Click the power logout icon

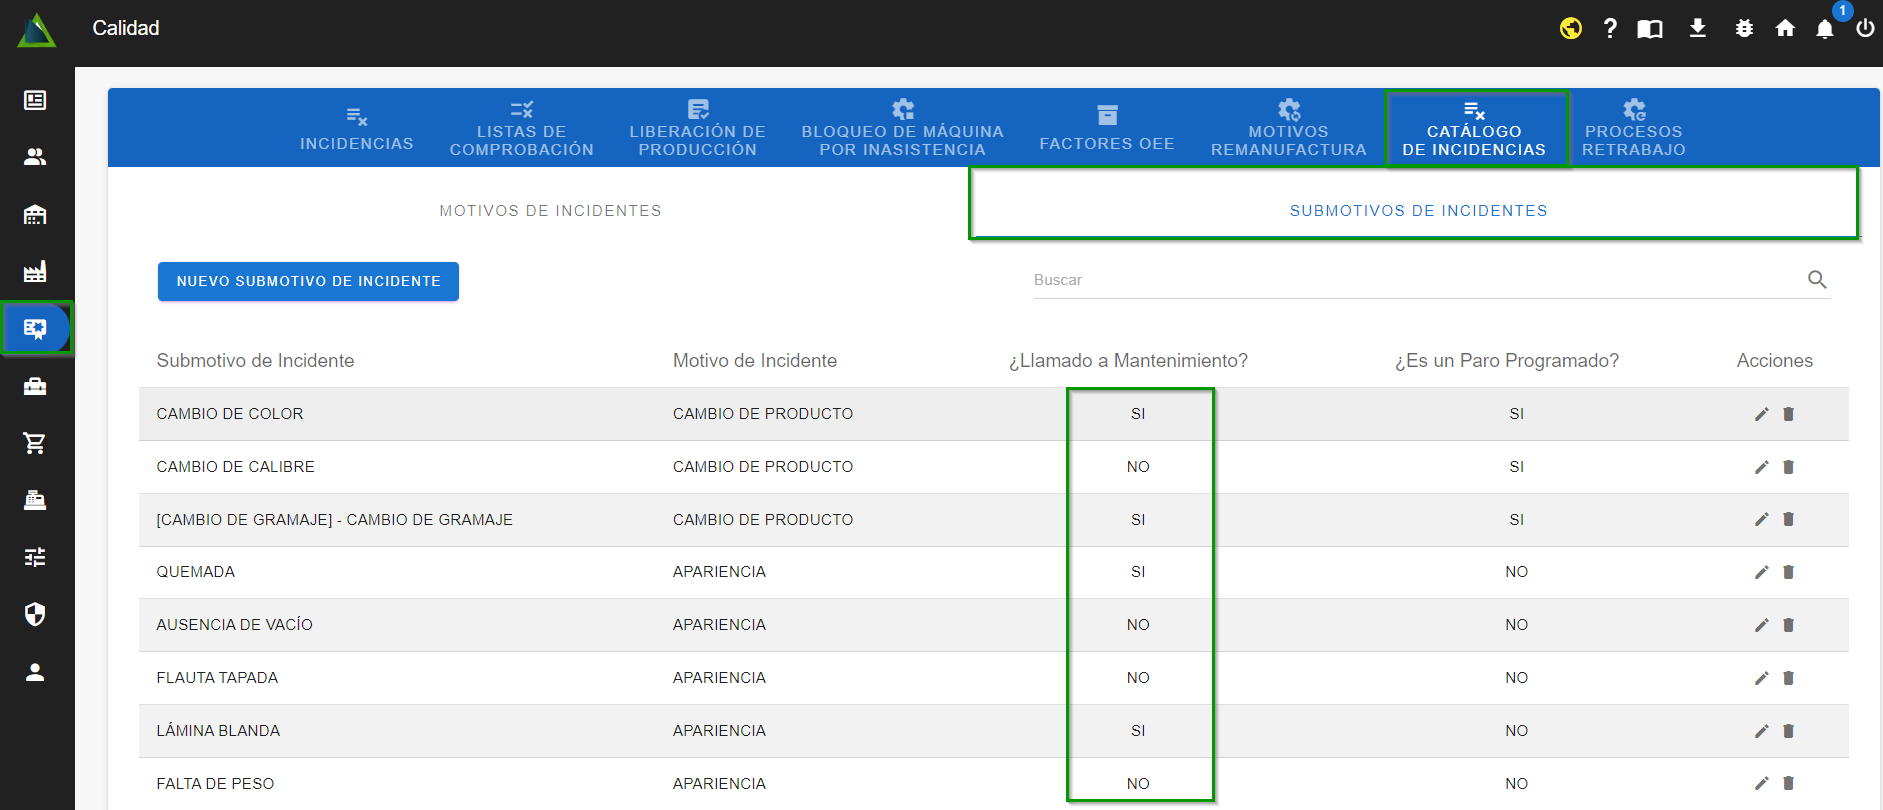pos(1865,29)
